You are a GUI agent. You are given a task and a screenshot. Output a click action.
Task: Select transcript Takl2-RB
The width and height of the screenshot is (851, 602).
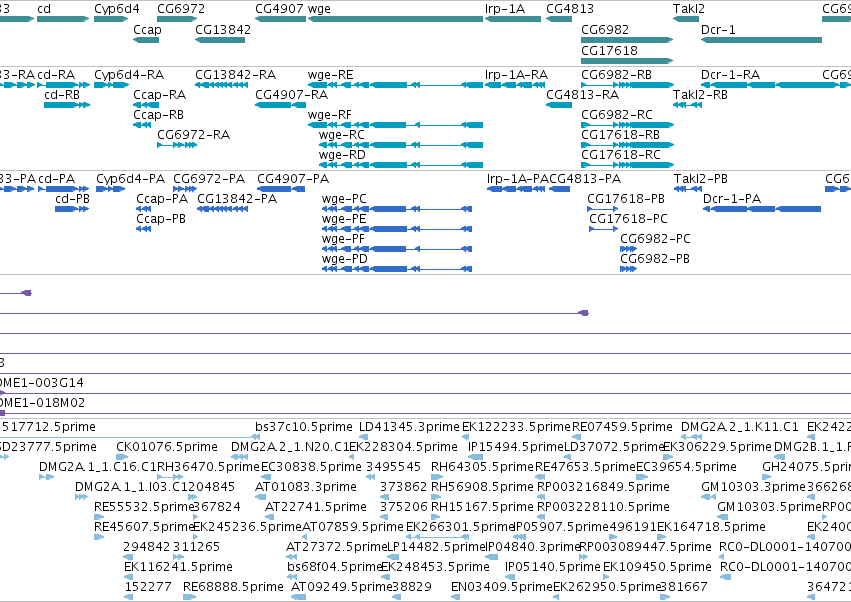tap(700, 94)
